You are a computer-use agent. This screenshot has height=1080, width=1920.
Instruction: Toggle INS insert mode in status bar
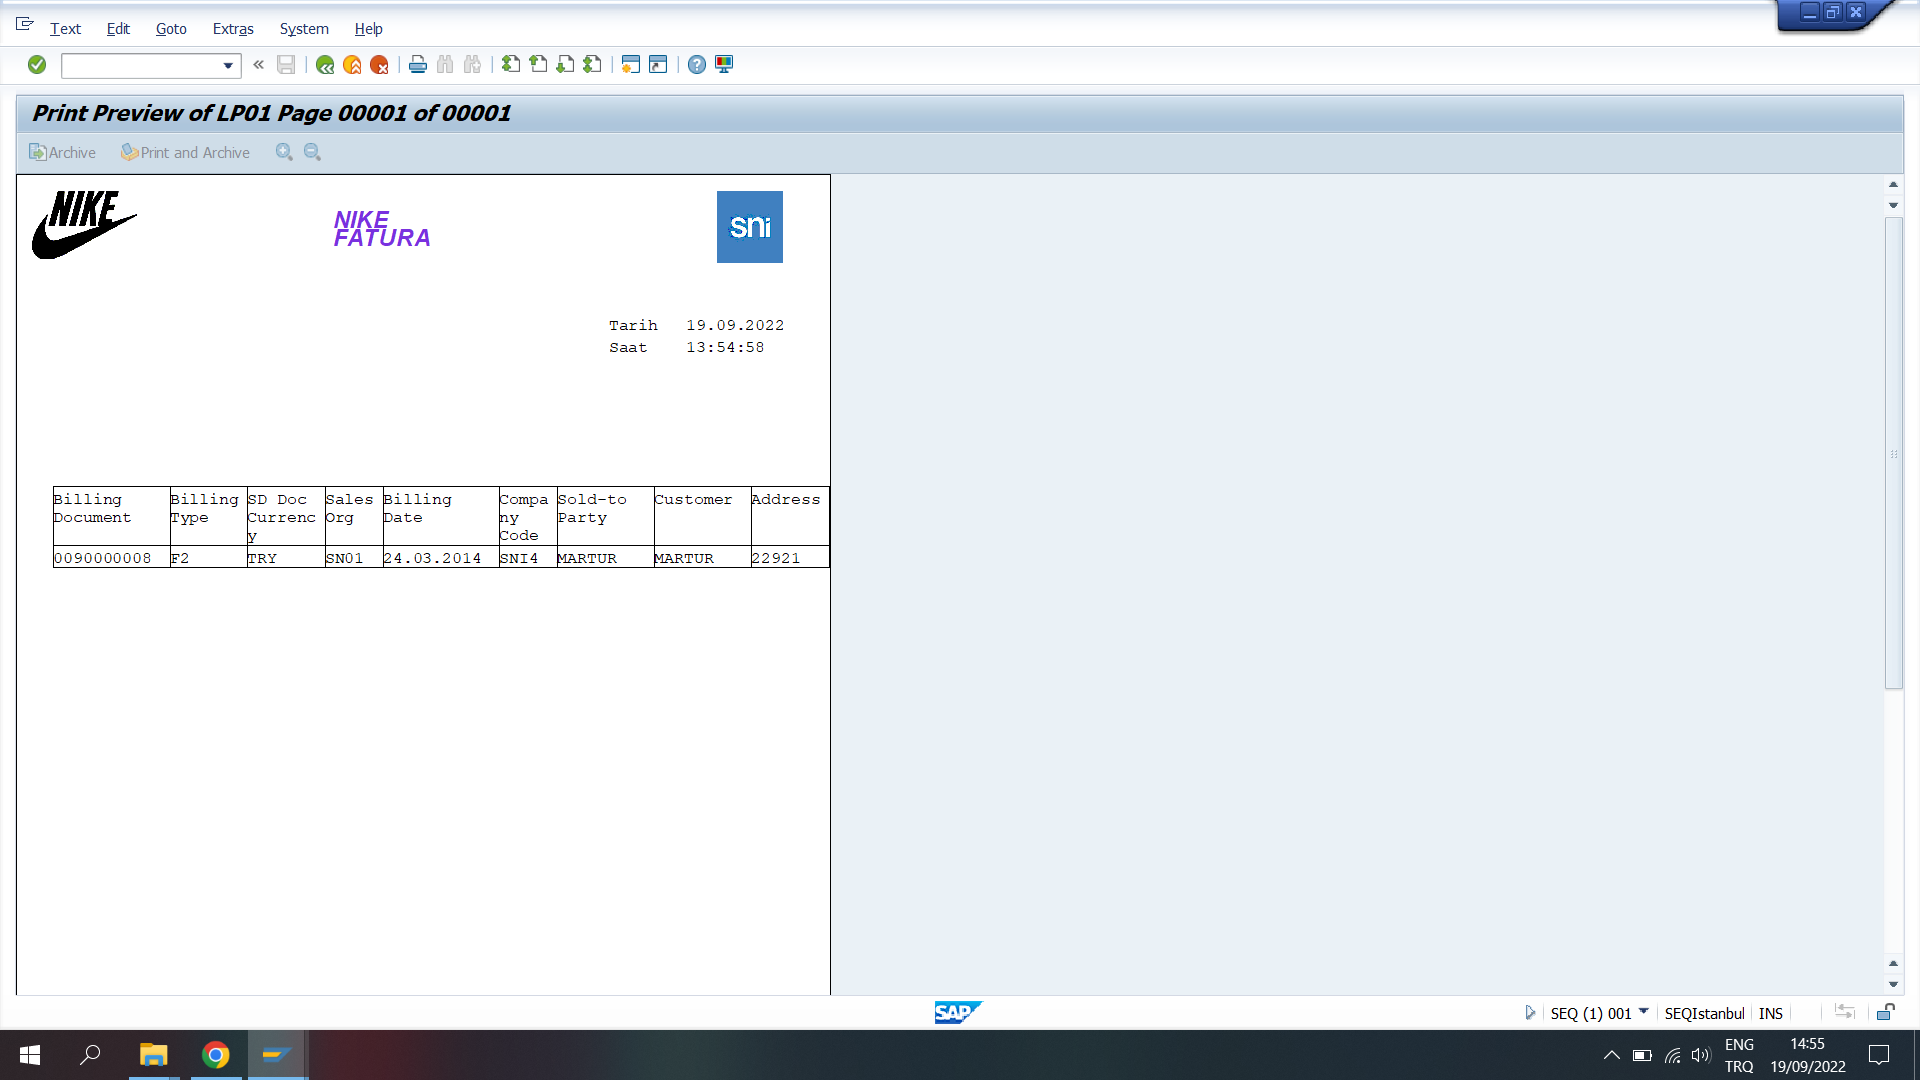[x=1770, y=1013]
